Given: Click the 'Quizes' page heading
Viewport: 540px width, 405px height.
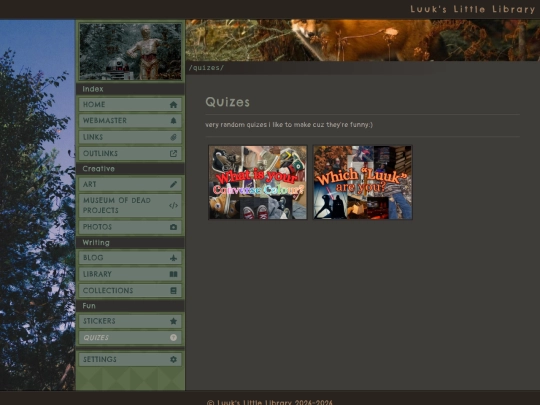Looking at the screenshot, I should tap(227, 102).
